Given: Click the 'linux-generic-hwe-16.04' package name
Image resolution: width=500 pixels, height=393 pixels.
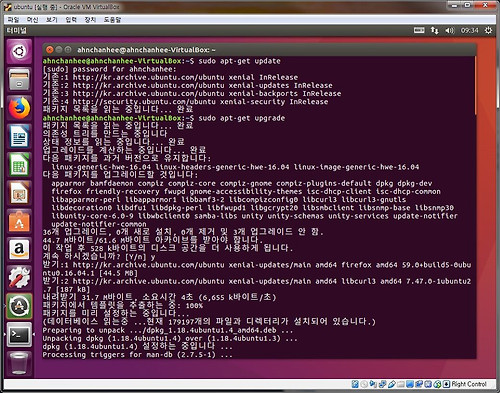Looking at the screenshot, I should [x=101, y=167].
